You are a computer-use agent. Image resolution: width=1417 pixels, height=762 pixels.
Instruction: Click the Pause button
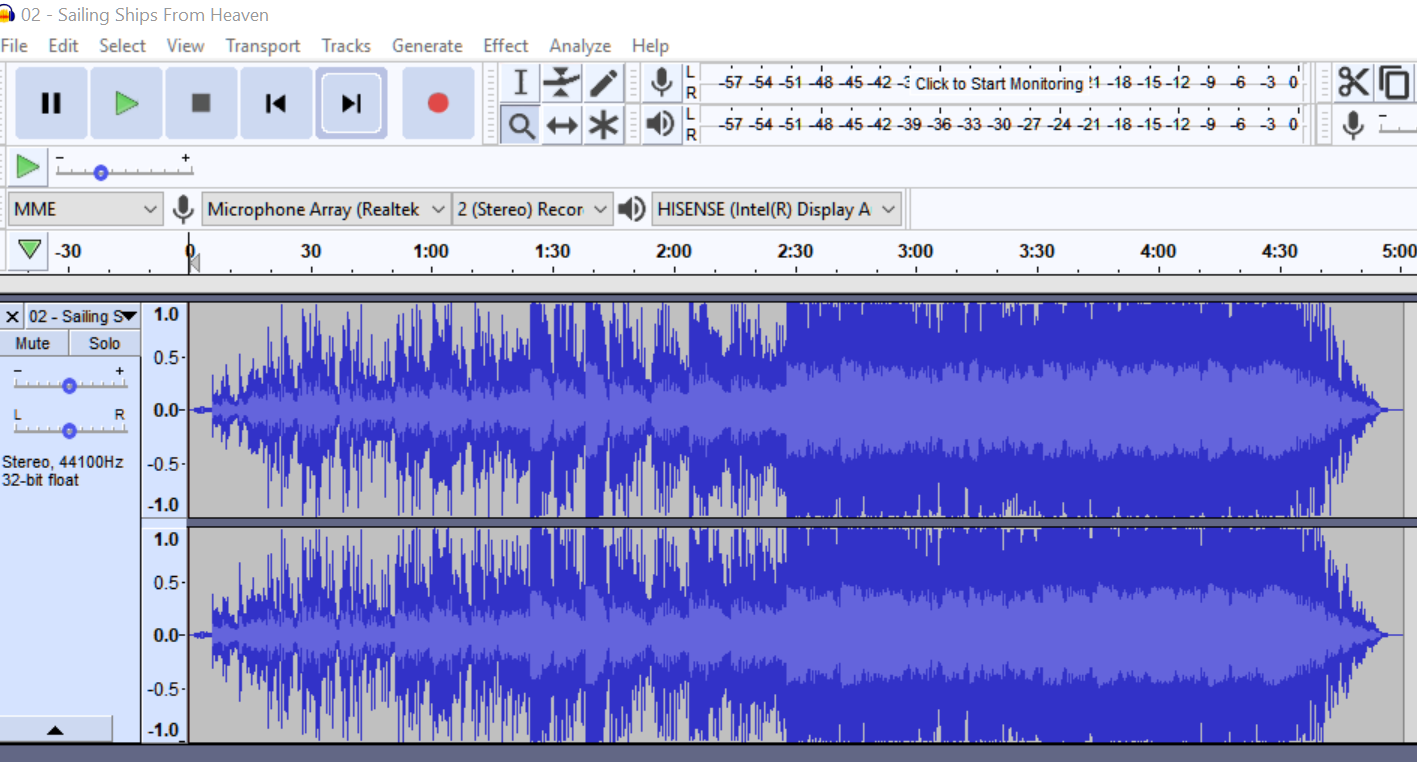51,103
